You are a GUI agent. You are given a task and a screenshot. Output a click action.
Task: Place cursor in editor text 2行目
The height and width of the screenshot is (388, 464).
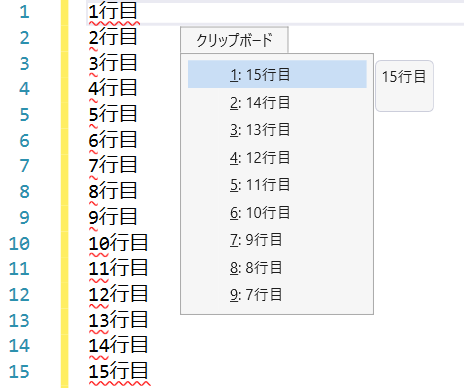point(113,37)
